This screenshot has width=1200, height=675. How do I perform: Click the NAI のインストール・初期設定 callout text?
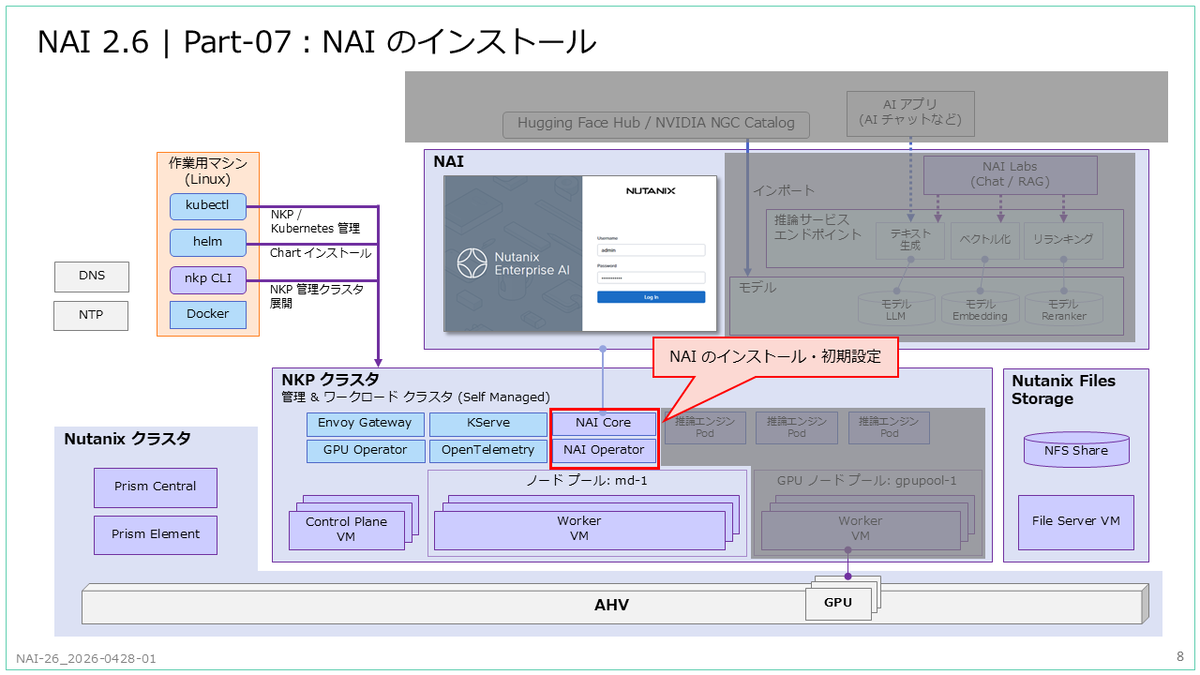coord(775,356)
